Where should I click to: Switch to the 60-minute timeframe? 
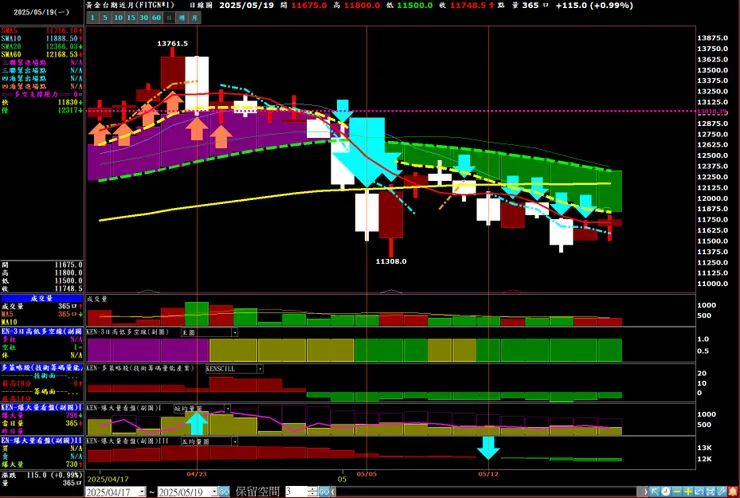(x=156, y=18)
